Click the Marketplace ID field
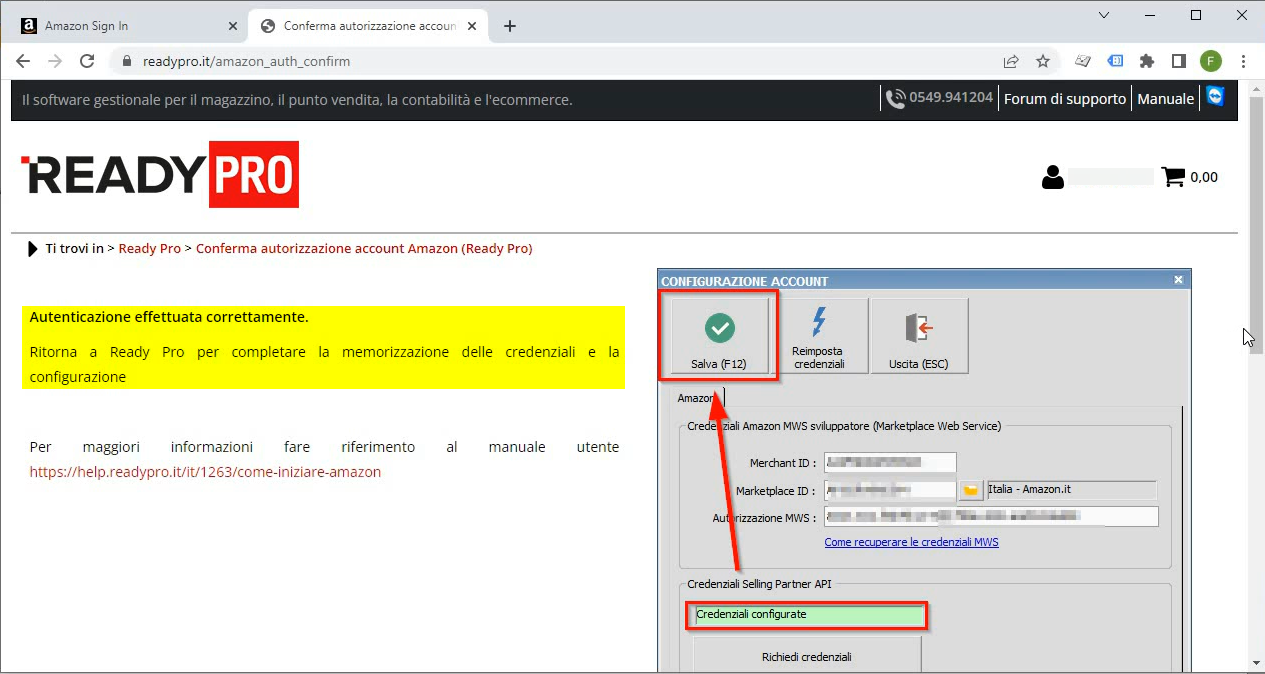Screen dimensions: 1265x674 [x=890, y=490]
